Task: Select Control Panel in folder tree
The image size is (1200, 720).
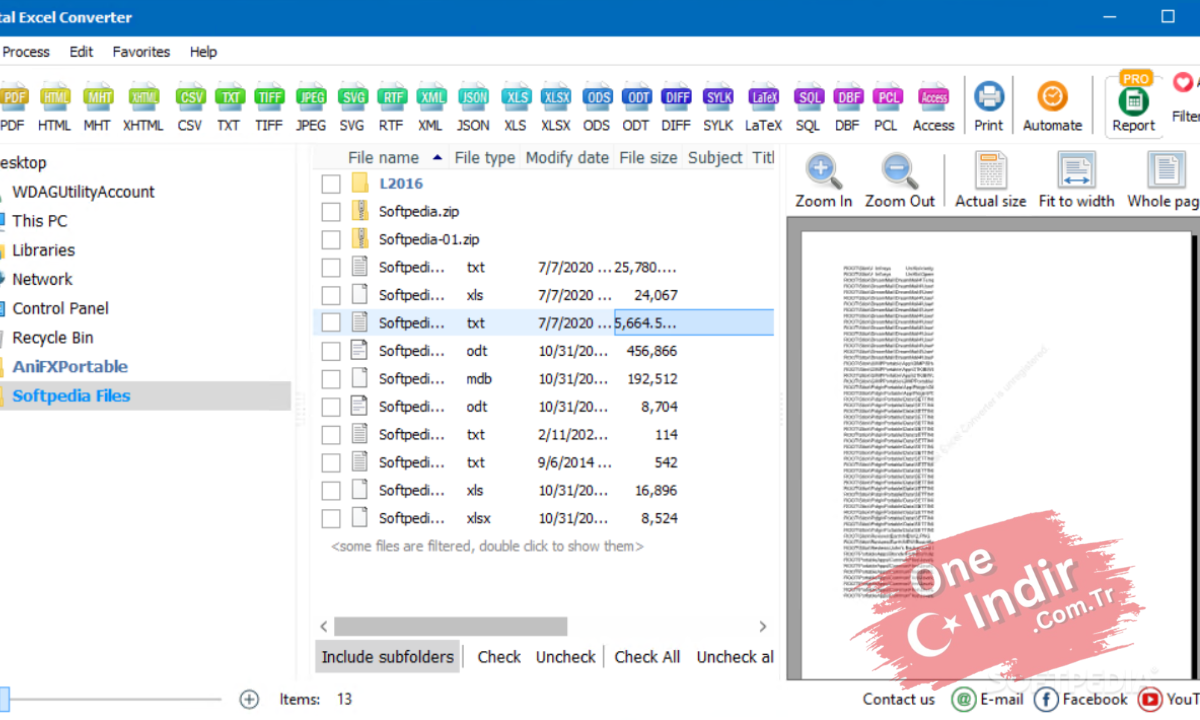Action: click(60, 309)
